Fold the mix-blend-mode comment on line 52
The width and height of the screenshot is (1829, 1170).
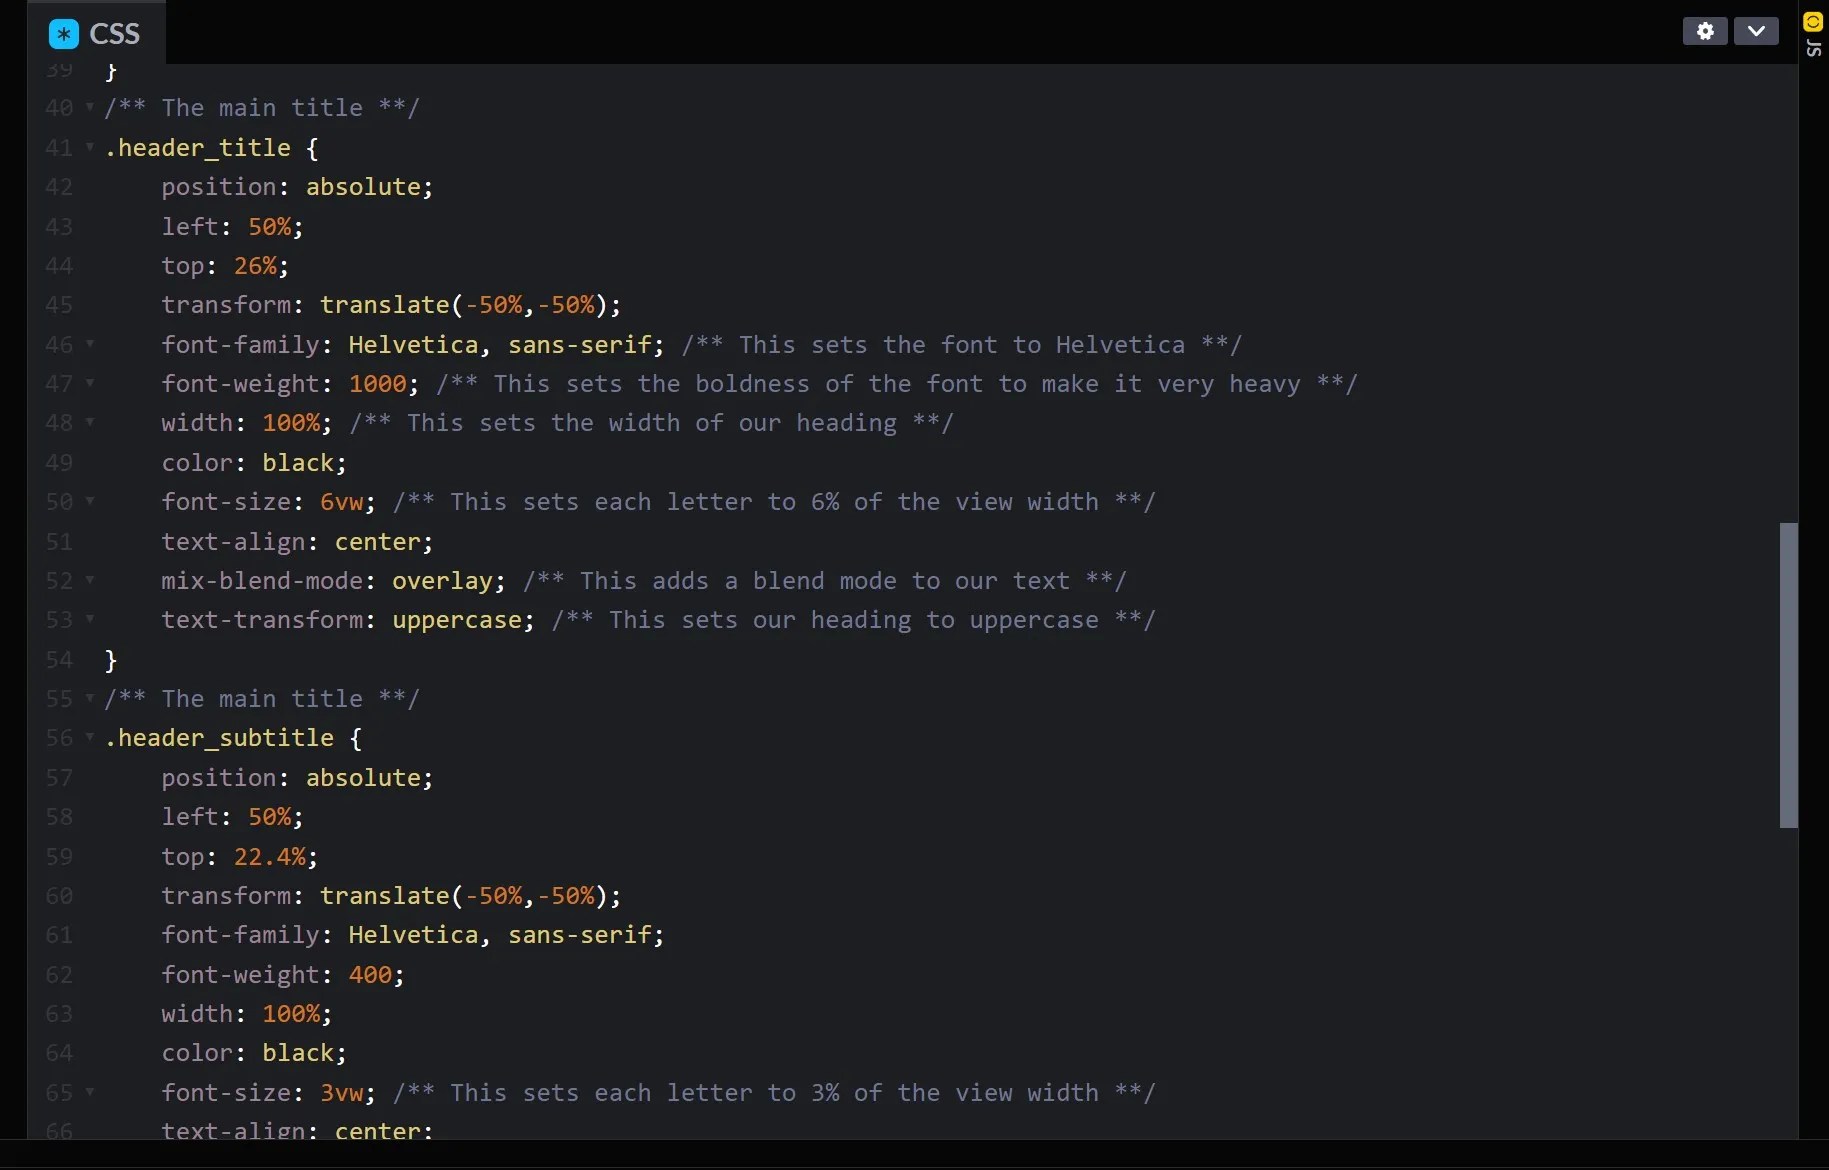pos(90,581)
